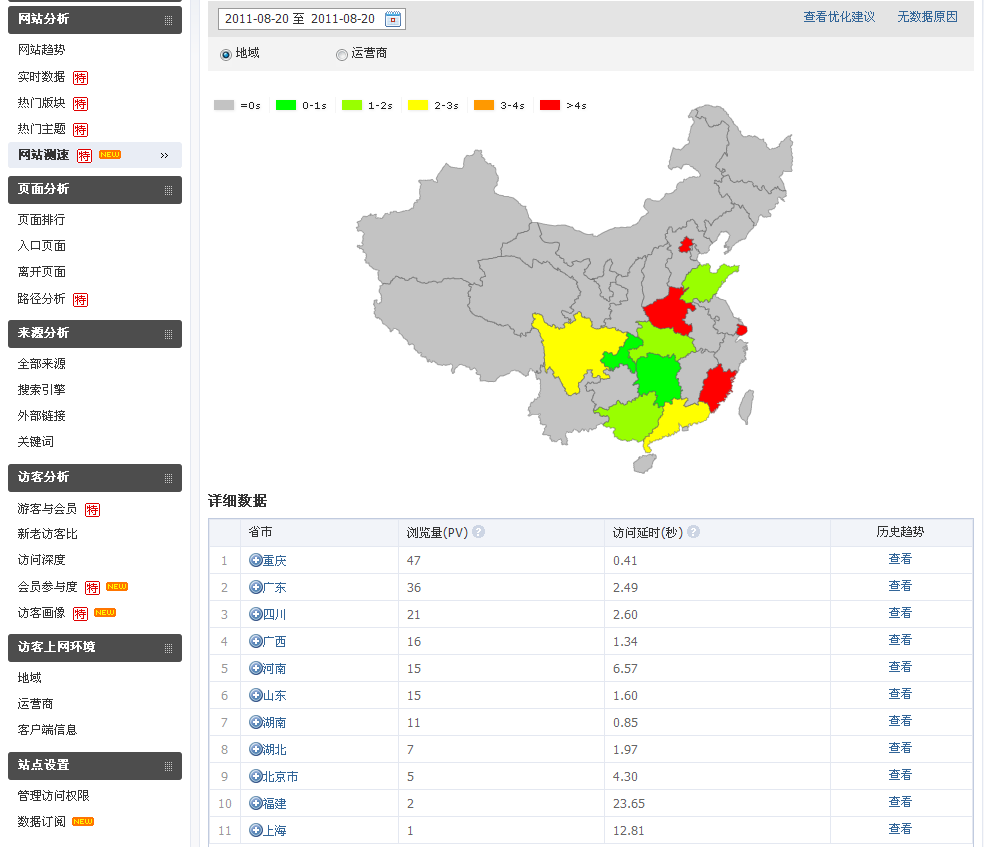The image size is (984, 847).
Task: Select the 地域 radio button
Action: [226, 55]
